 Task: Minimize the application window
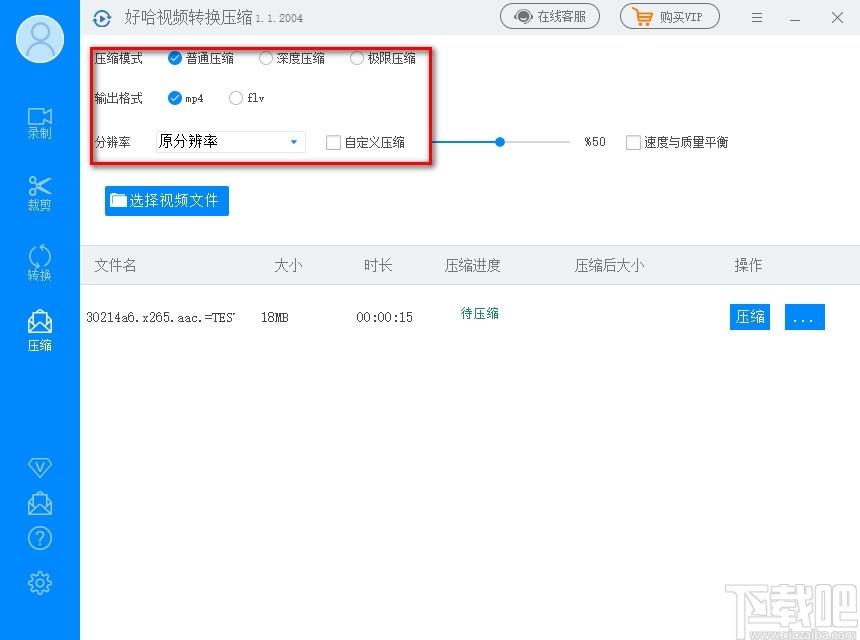click(795, 18)
